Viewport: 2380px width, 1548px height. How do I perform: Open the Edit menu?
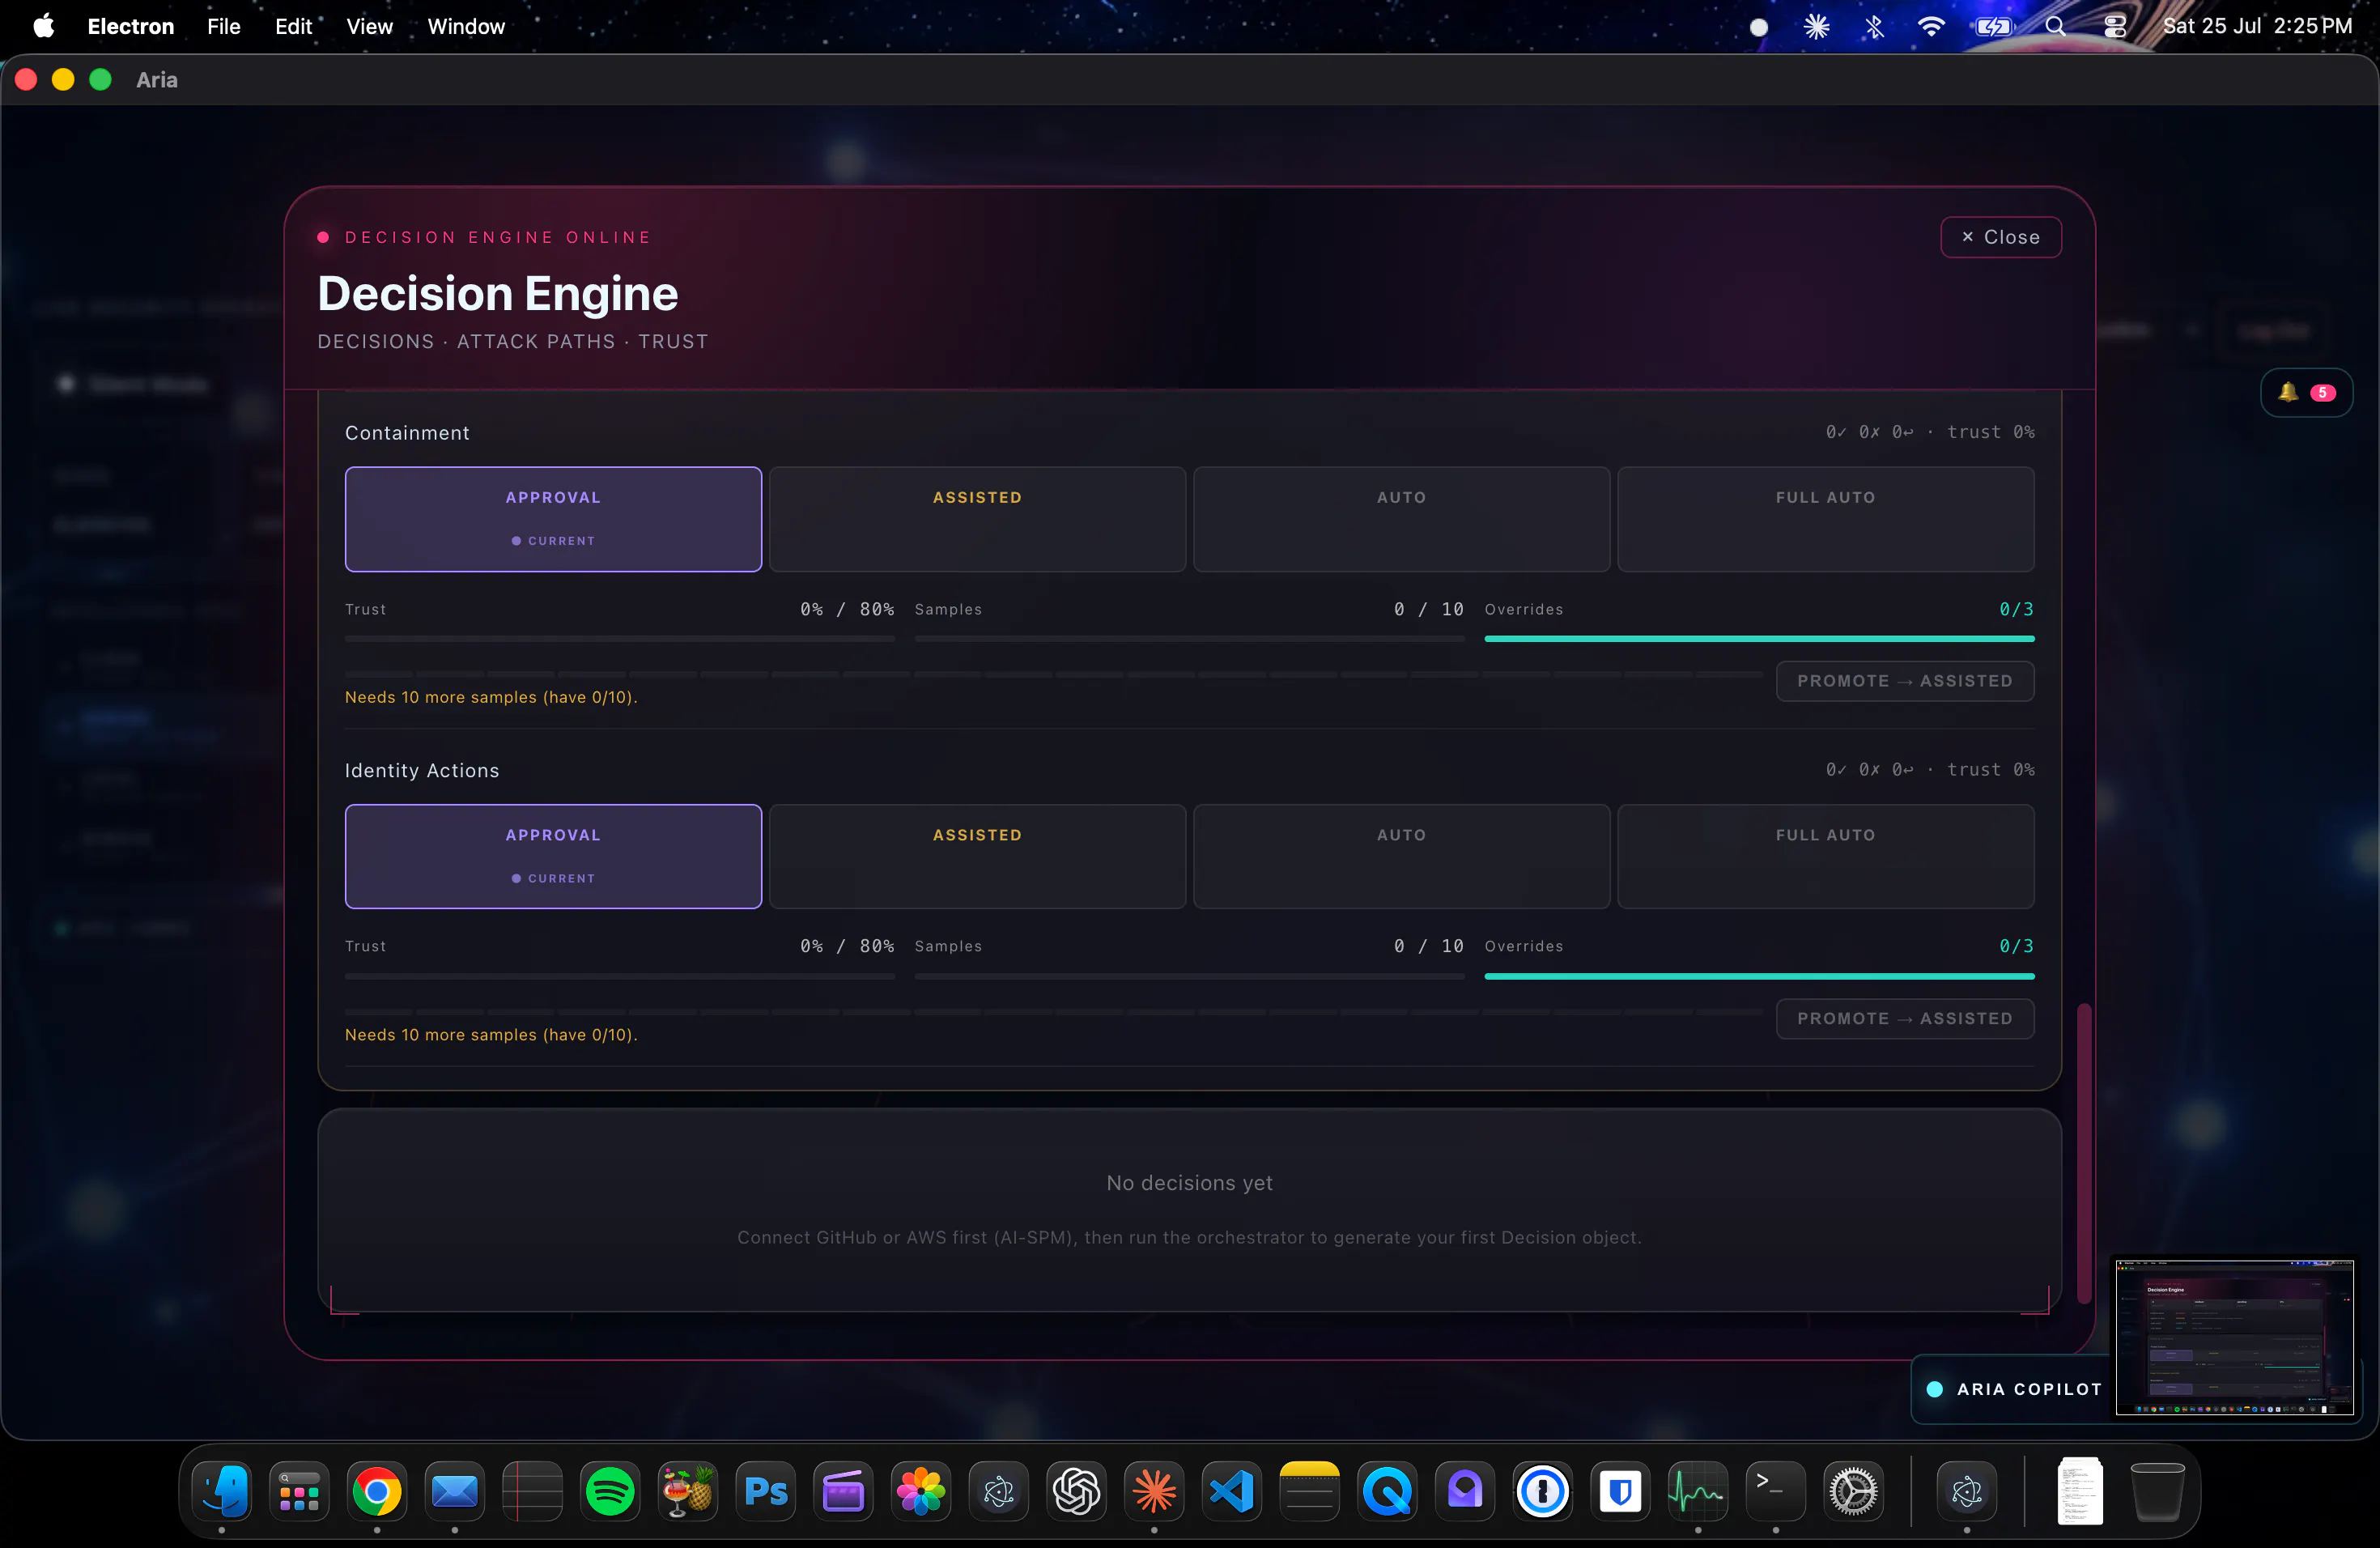click(x=293, y=26)
